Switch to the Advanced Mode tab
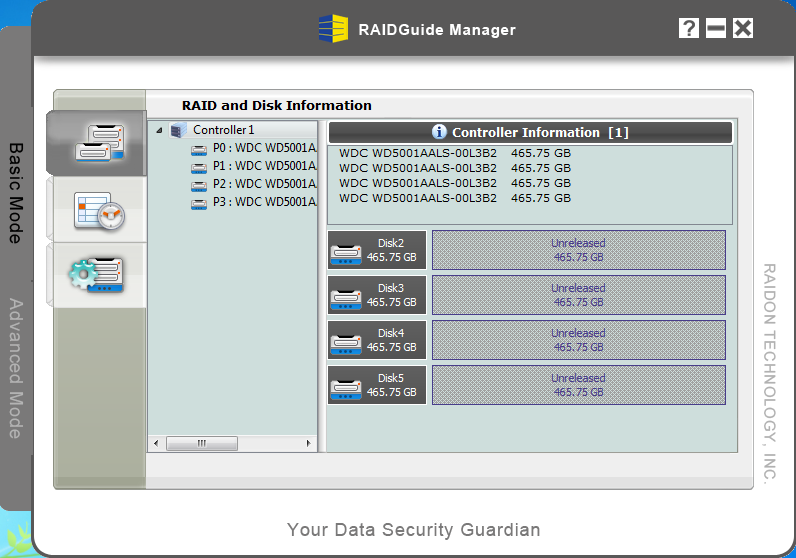 click(x=16, y=367)
